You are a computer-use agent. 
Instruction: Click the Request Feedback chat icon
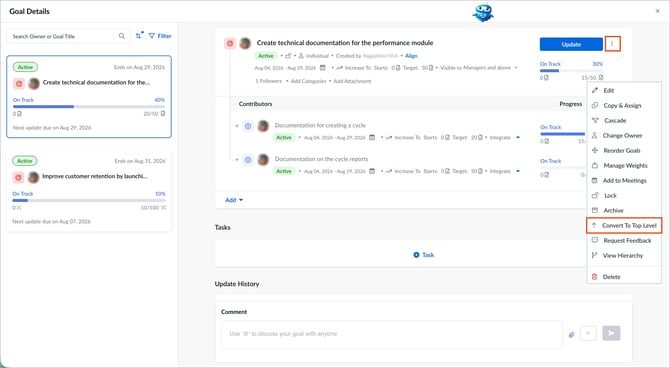pyautogui.click(x=595, y=240)
